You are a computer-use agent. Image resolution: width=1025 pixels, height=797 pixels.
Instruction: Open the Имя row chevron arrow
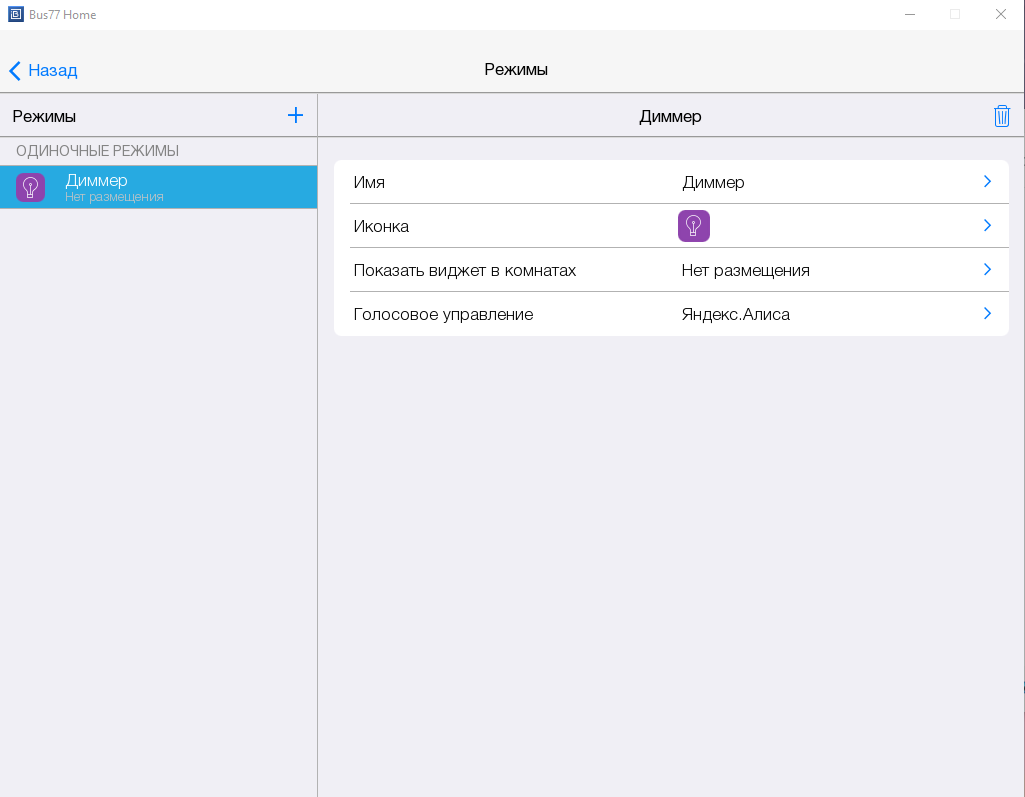pyautogui.click(x=986, y=182)
